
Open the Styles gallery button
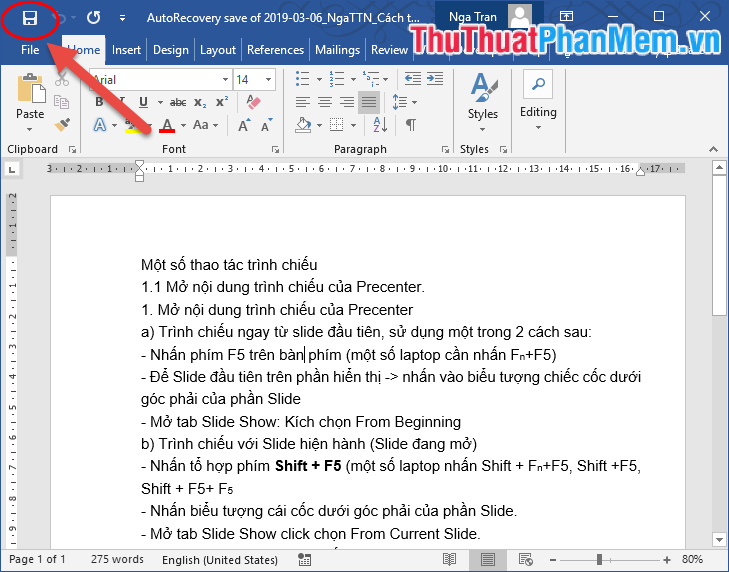[x=483, y=101]
